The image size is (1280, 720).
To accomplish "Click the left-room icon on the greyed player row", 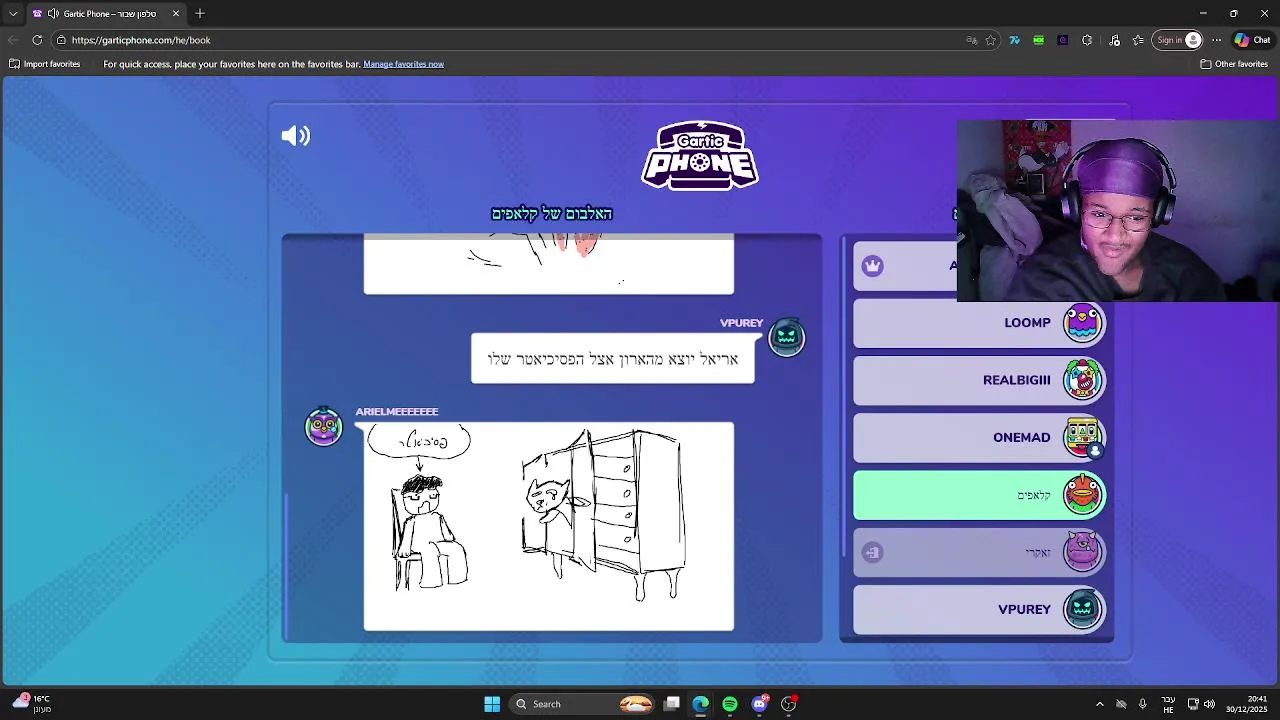I will tap(873, 552).
